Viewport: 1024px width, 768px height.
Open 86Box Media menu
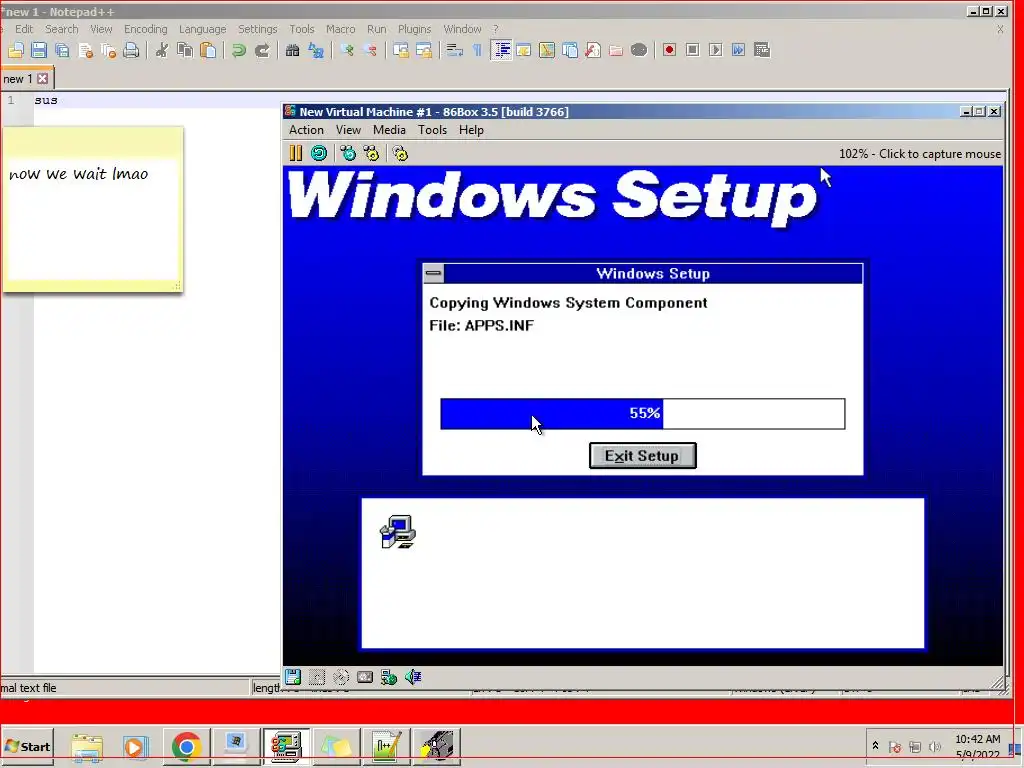point(389,130)
